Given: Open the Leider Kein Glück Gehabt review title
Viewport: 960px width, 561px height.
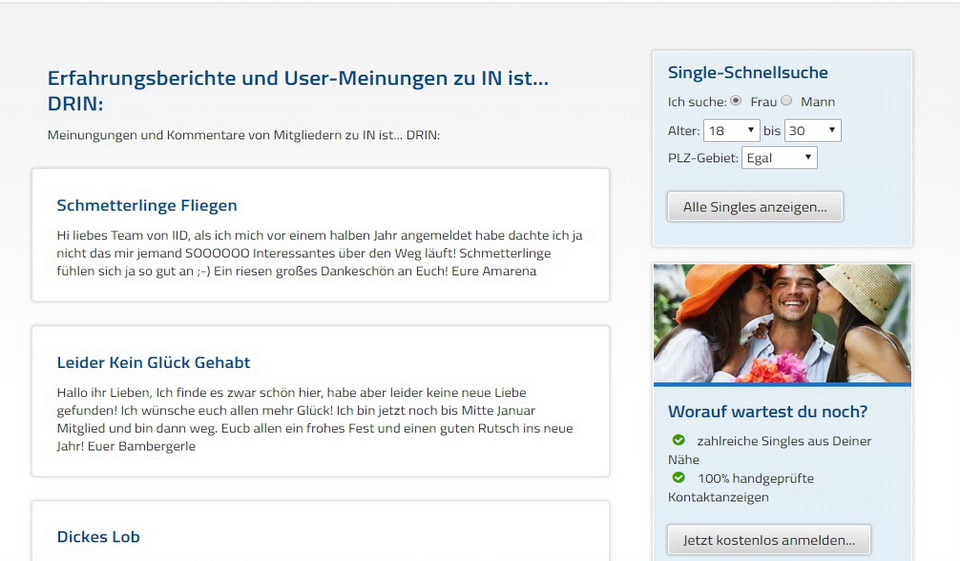Looking at the screenshot, I should pos(154,363).
